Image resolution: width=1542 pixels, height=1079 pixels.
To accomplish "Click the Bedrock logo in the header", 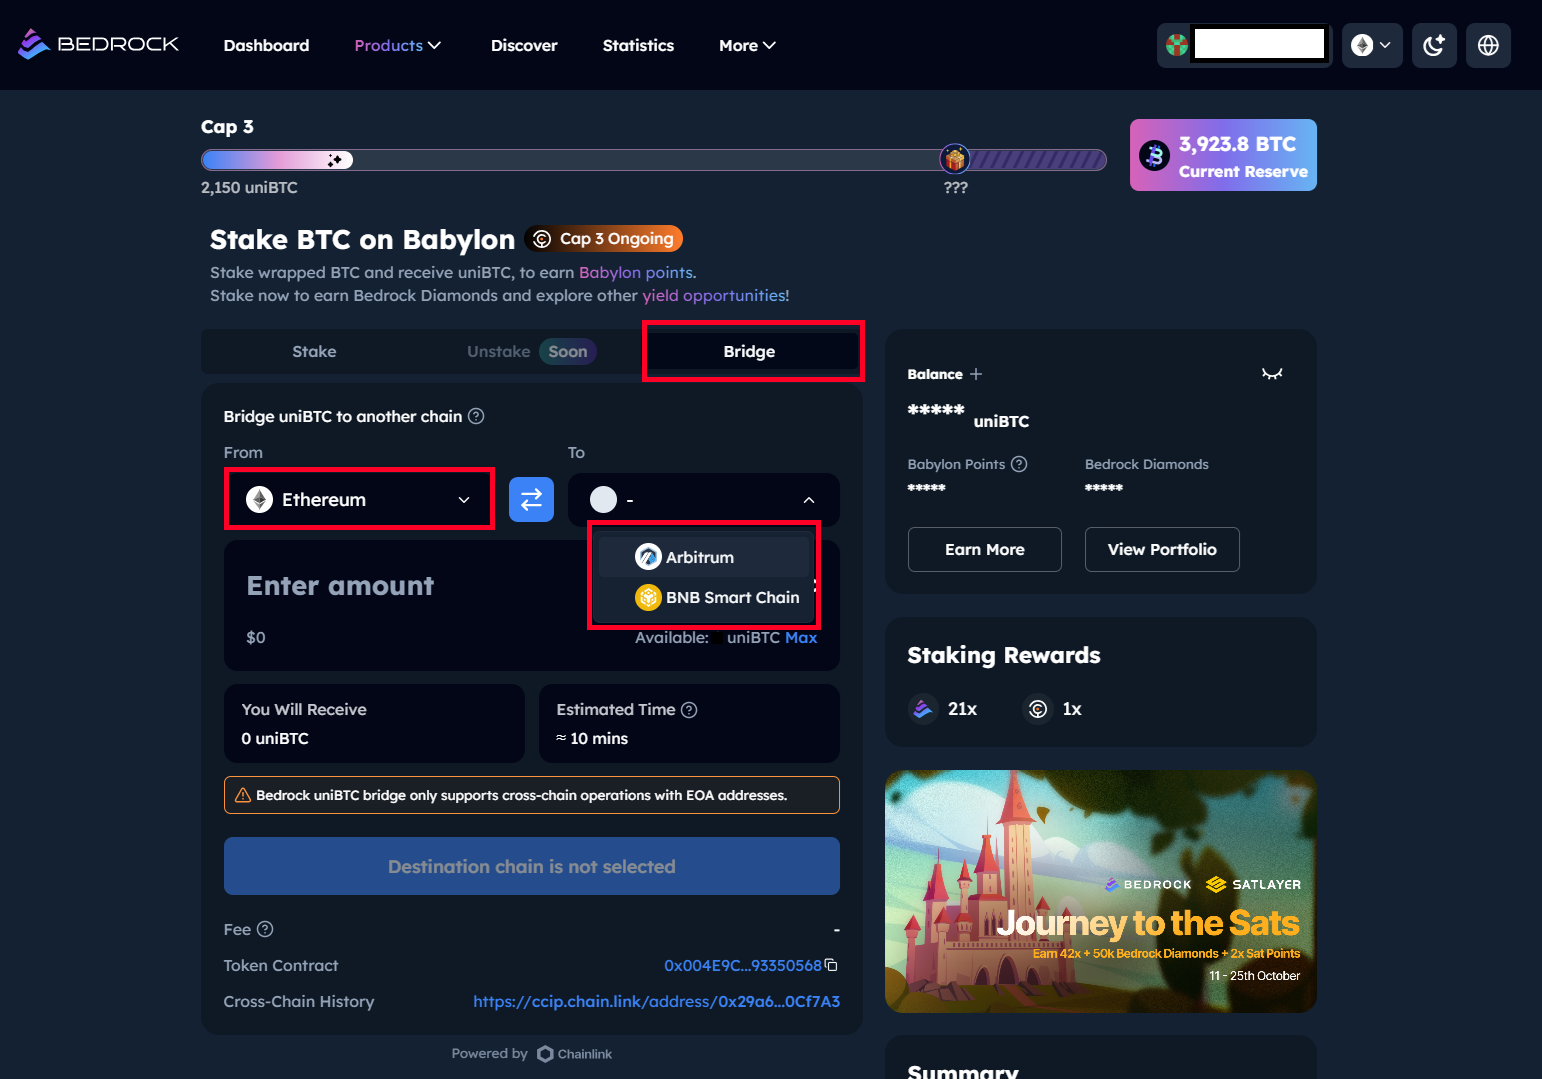I will pos(97,44).
